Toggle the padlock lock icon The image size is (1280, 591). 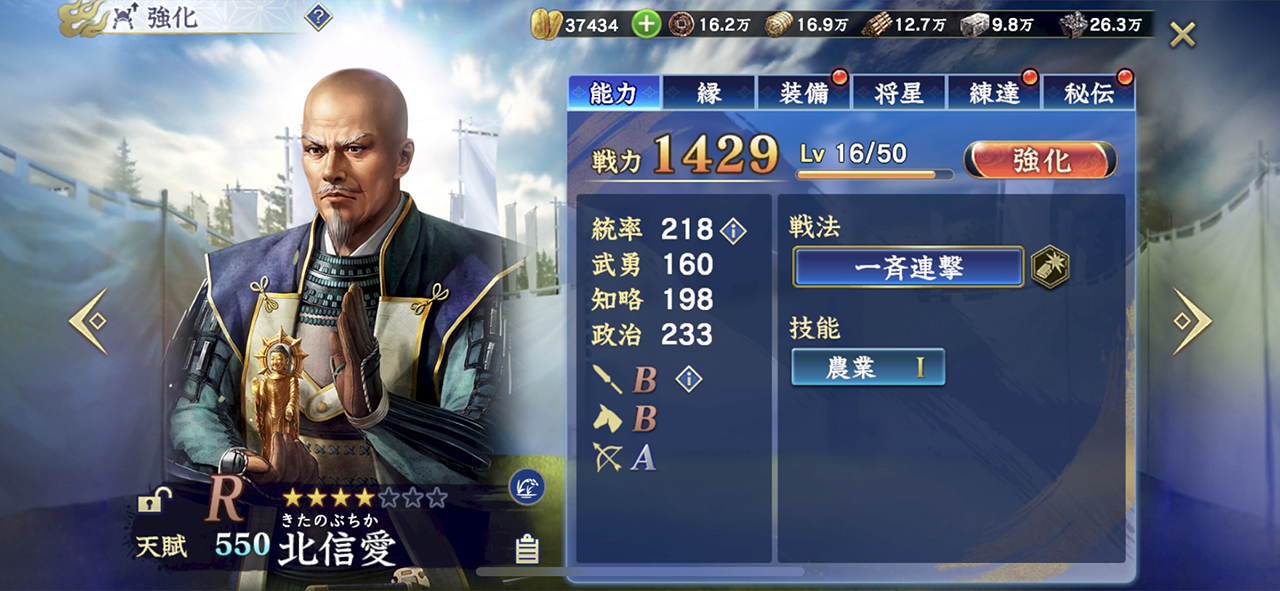pos(154,498)
